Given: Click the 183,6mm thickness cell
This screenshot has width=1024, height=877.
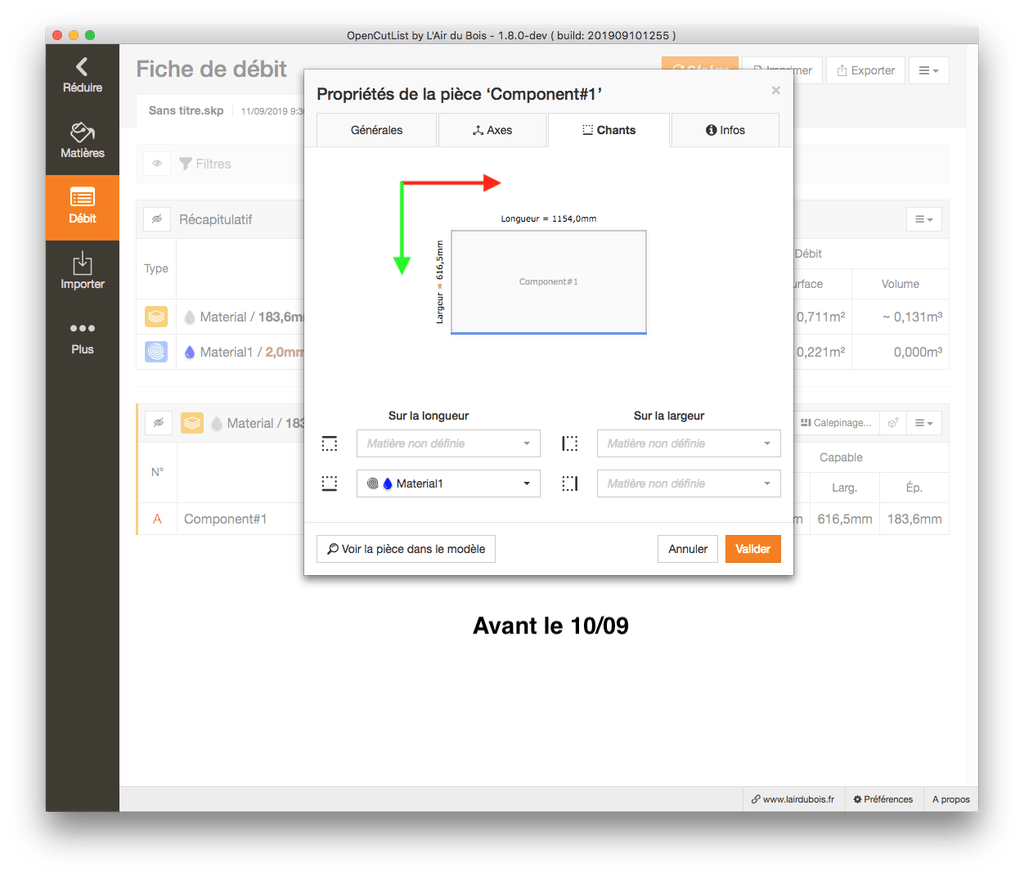Looking at the screenshot, I should (914, 519).
